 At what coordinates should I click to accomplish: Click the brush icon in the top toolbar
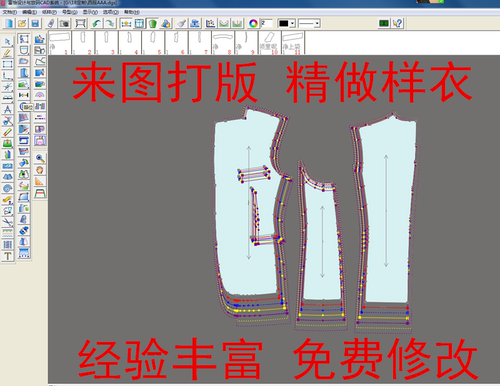tap(182, 23)
